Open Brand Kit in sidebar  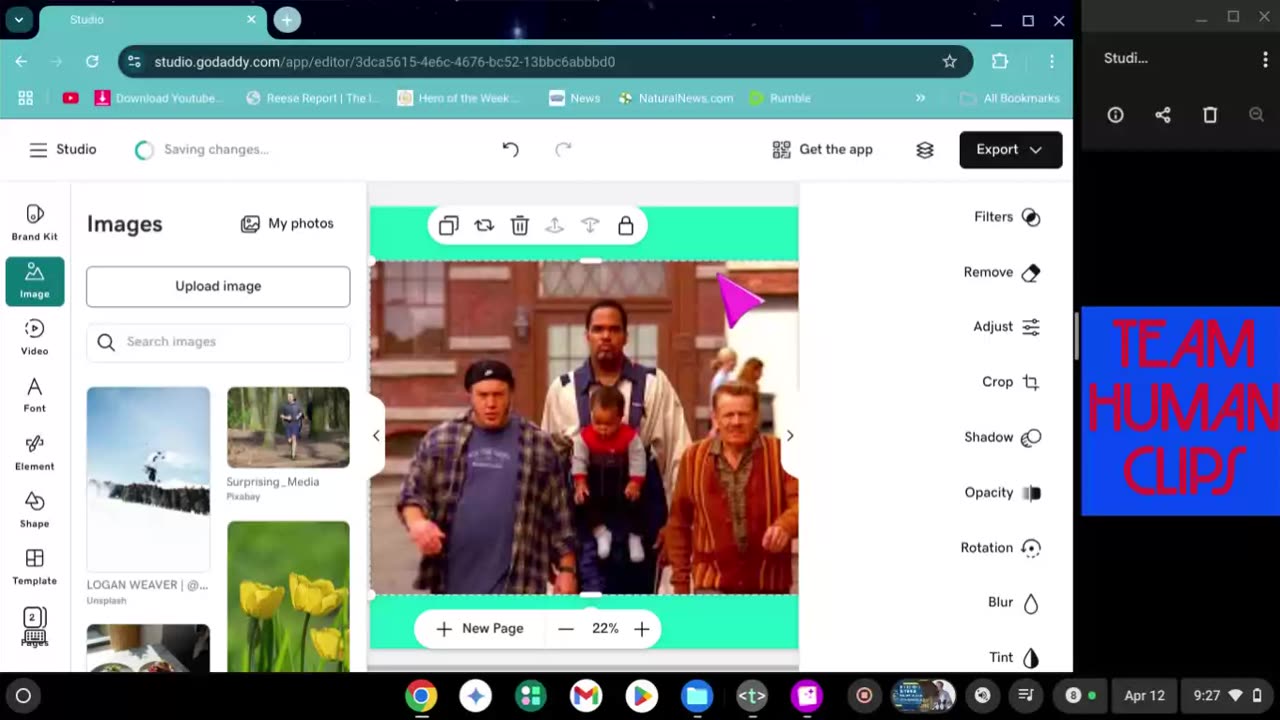click(35, 223)
